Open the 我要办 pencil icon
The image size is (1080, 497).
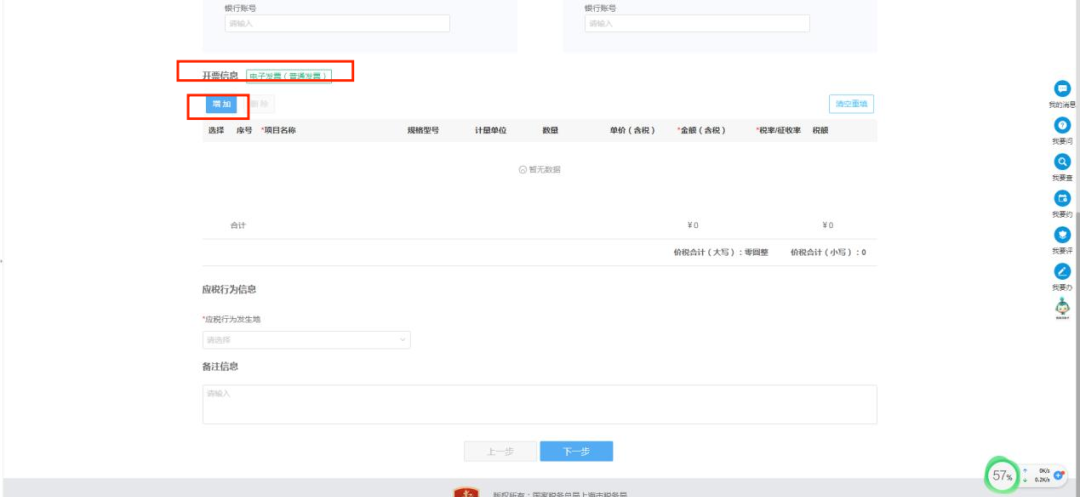coord(1062,271)
